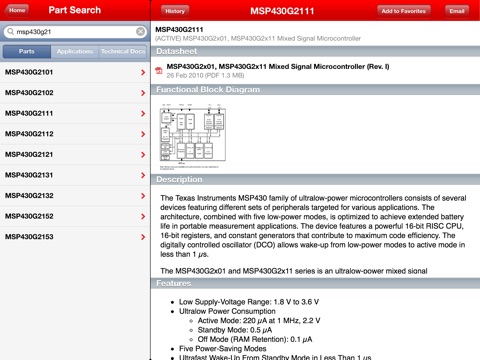The height and width of the screenshot is (360, 480).
Task: Click the MSP430G2111 title in top bar
Action: (x=282, y=11)
